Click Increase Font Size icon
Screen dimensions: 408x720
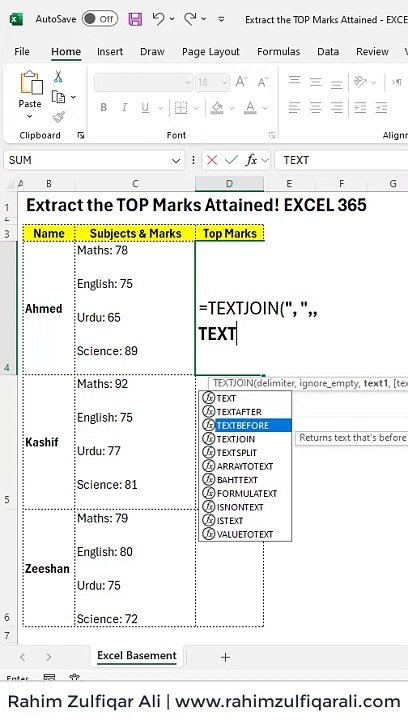click(x=241, y=82)
